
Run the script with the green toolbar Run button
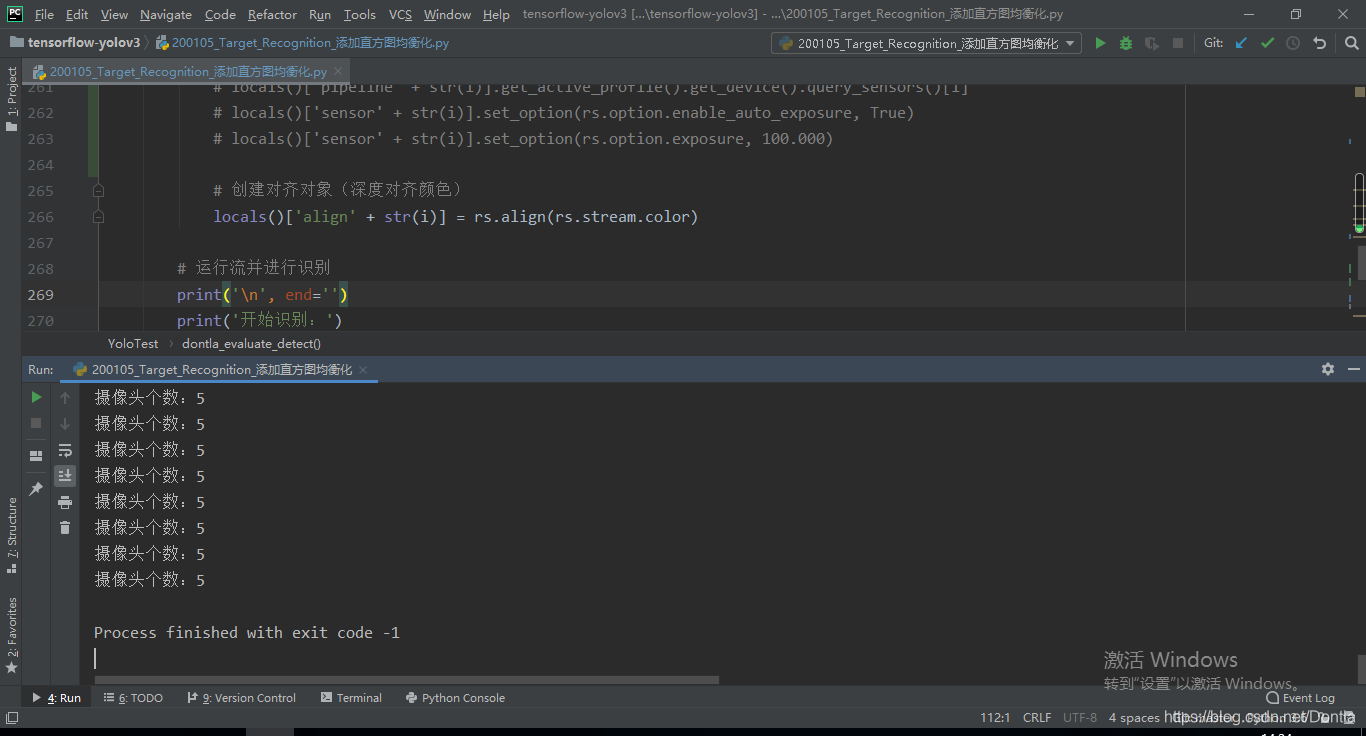pos(1100,43)
